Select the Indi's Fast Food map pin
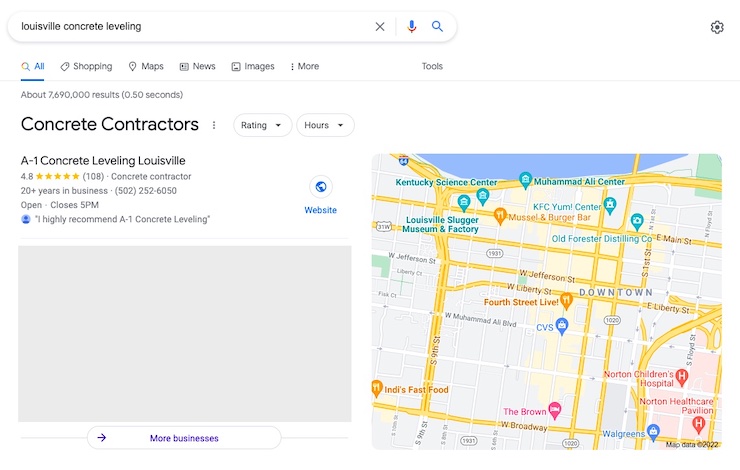The image size is (740, 470). tap(376, 387)
